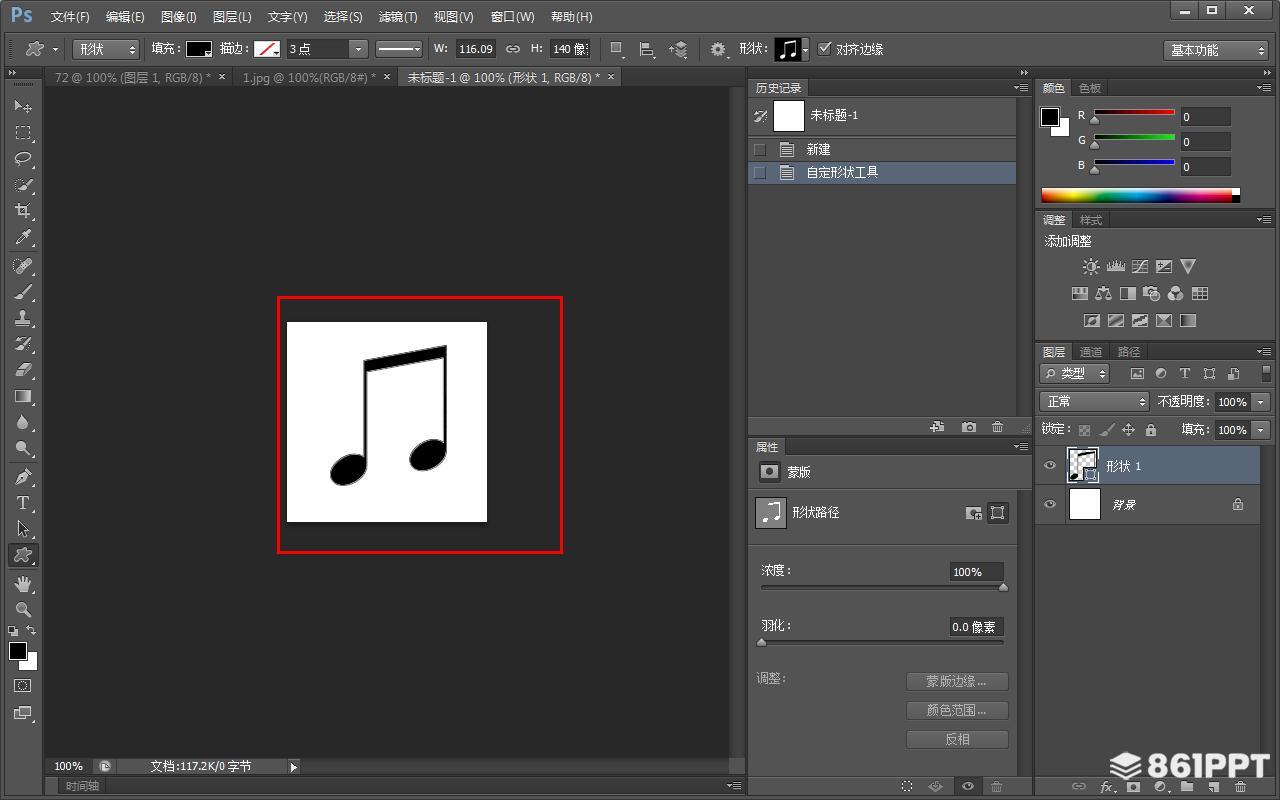1280x800 pixels.
Task: Open the 文件(F) menu
Action: click(x=70, y=17)
